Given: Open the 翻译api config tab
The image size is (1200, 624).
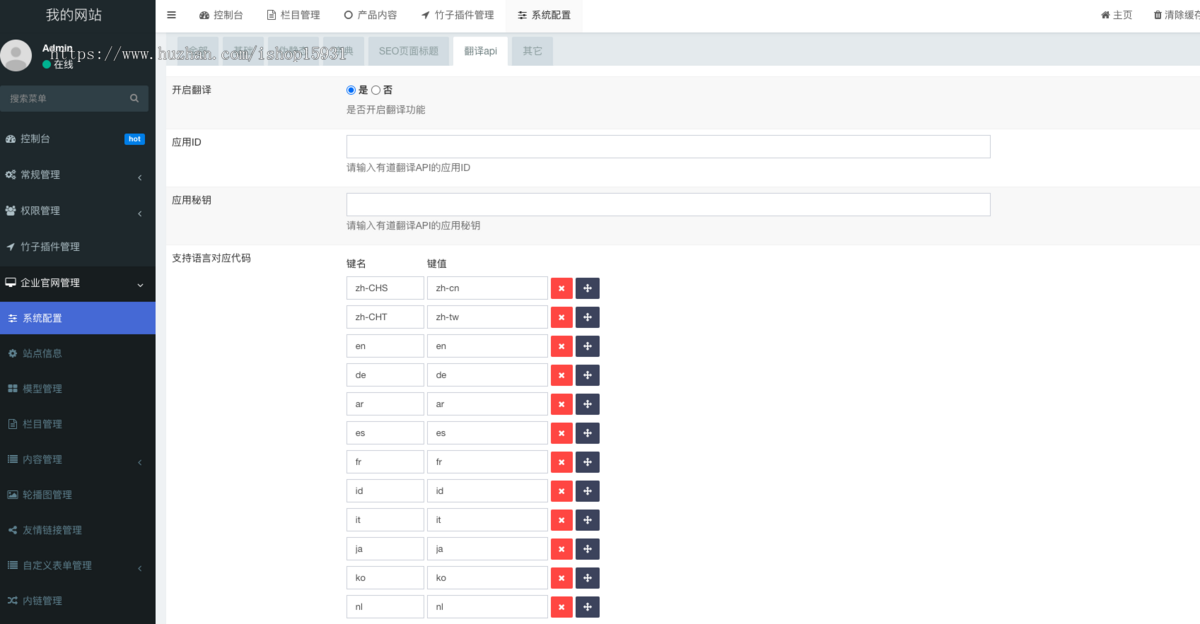Looking at the screenshot, I should point(480,51).
